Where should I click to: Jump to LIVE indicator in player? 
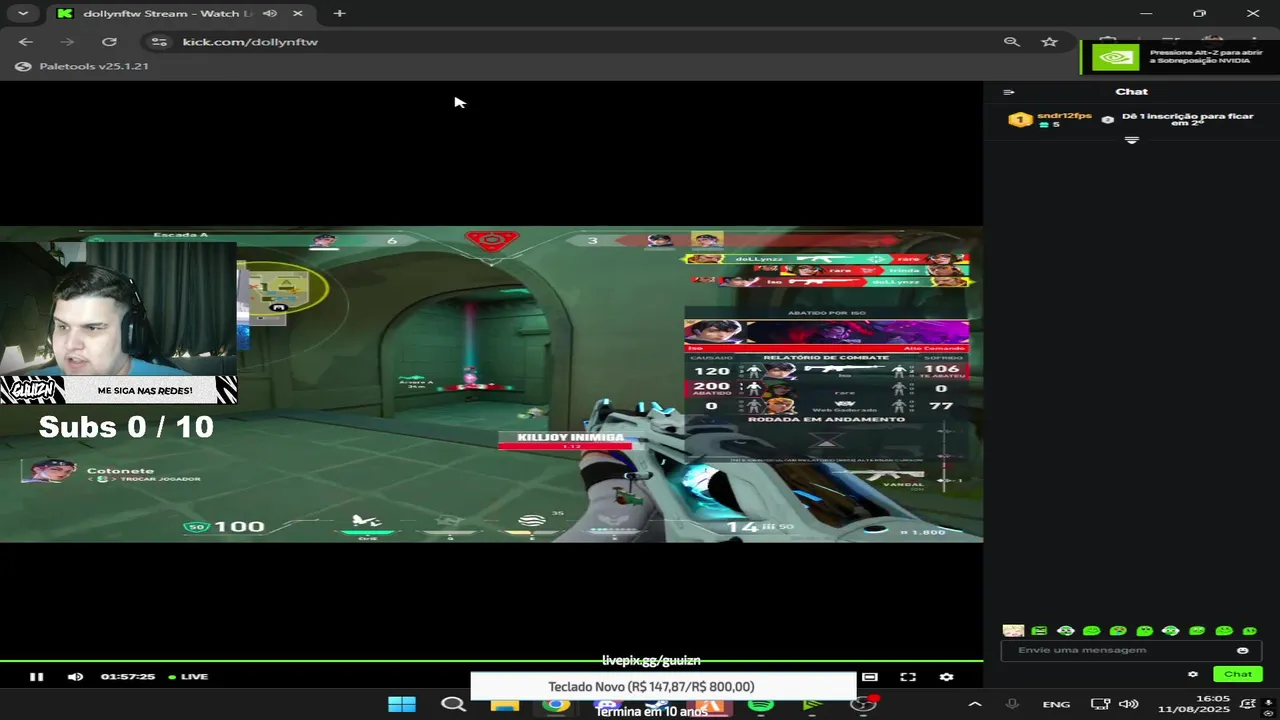[188, 677]
